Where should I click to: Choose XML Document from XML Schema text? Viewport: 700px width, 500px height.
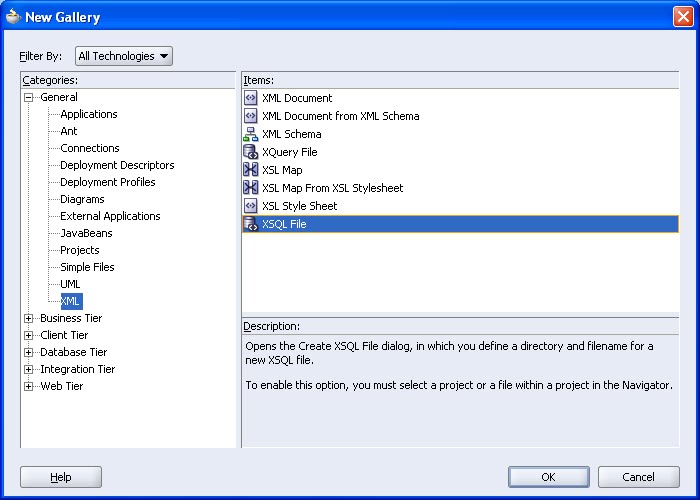tap(341, 116)
